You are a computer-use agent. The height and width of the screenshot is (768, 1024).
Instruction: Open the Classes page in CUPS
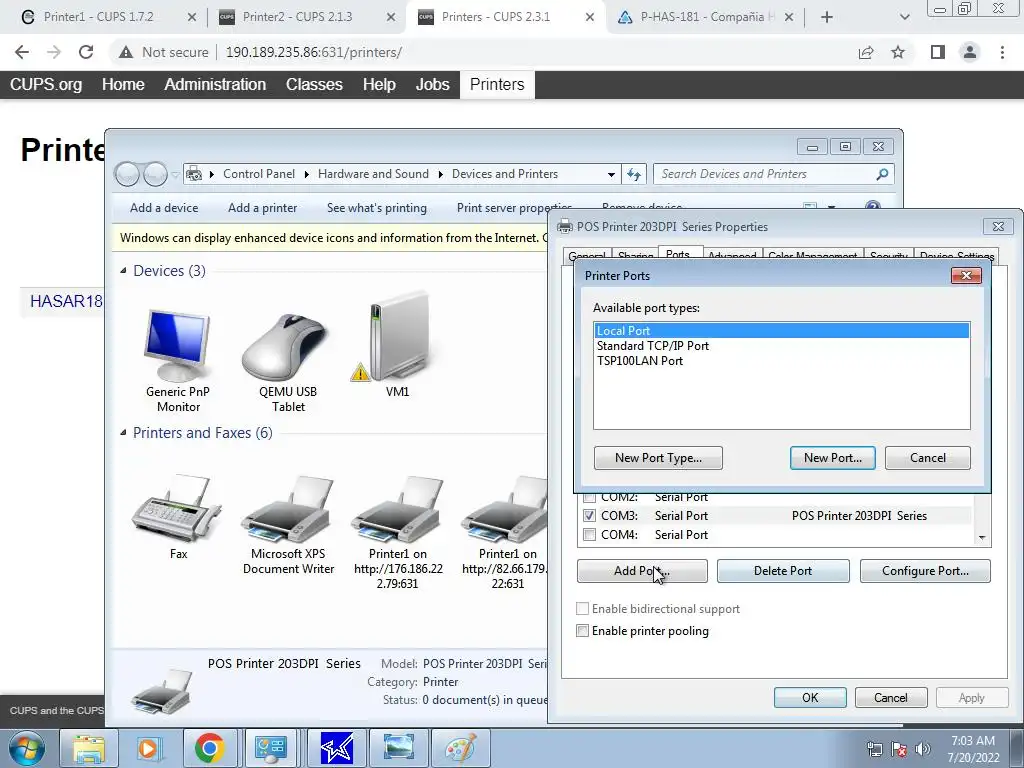(314, 84)
